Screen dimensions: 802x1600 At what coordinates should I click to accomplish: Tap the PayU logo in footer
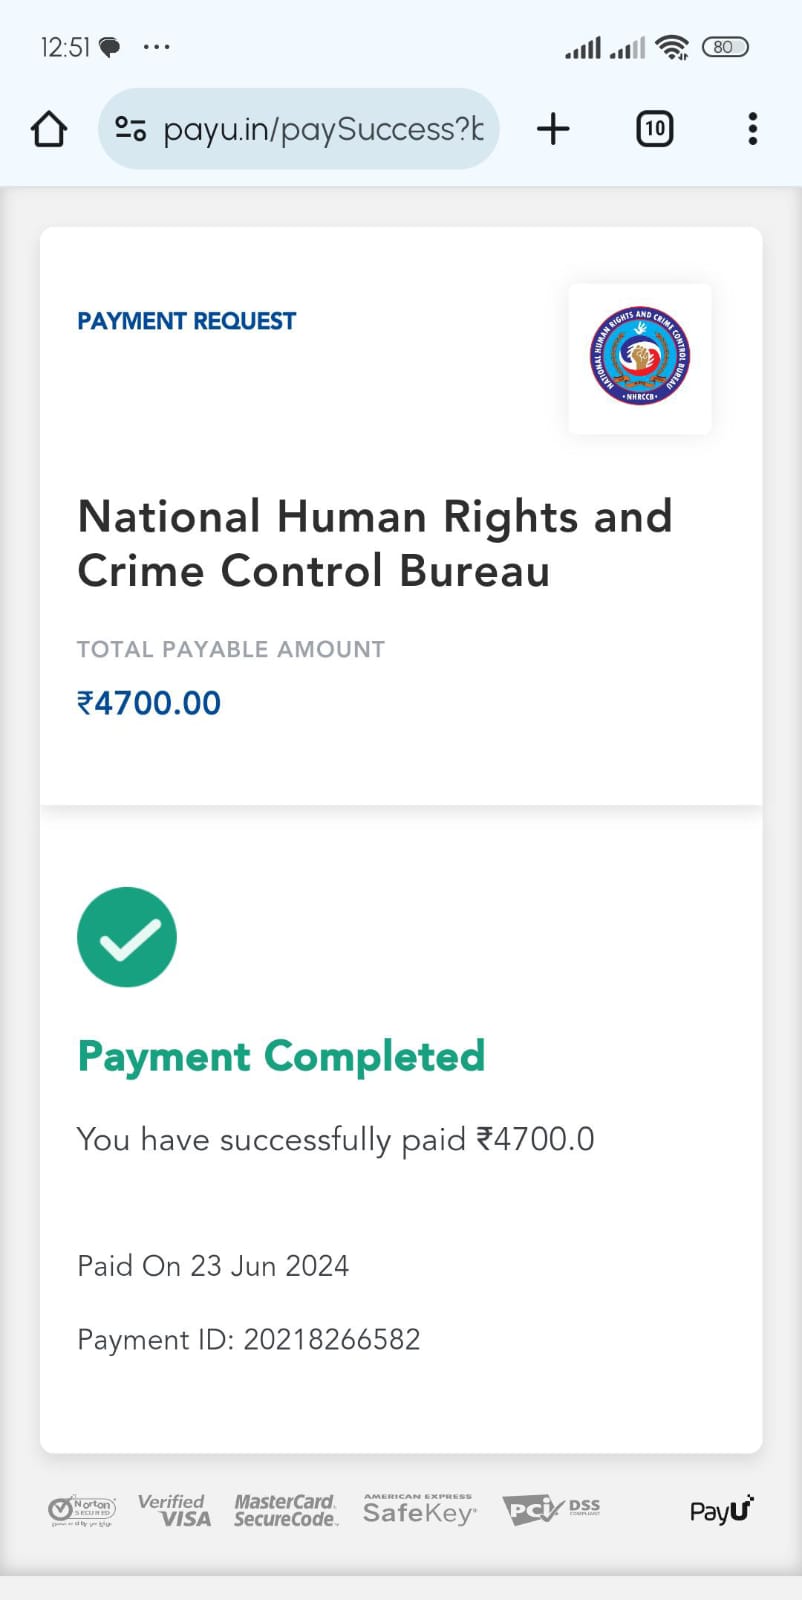pos(721,1510)
